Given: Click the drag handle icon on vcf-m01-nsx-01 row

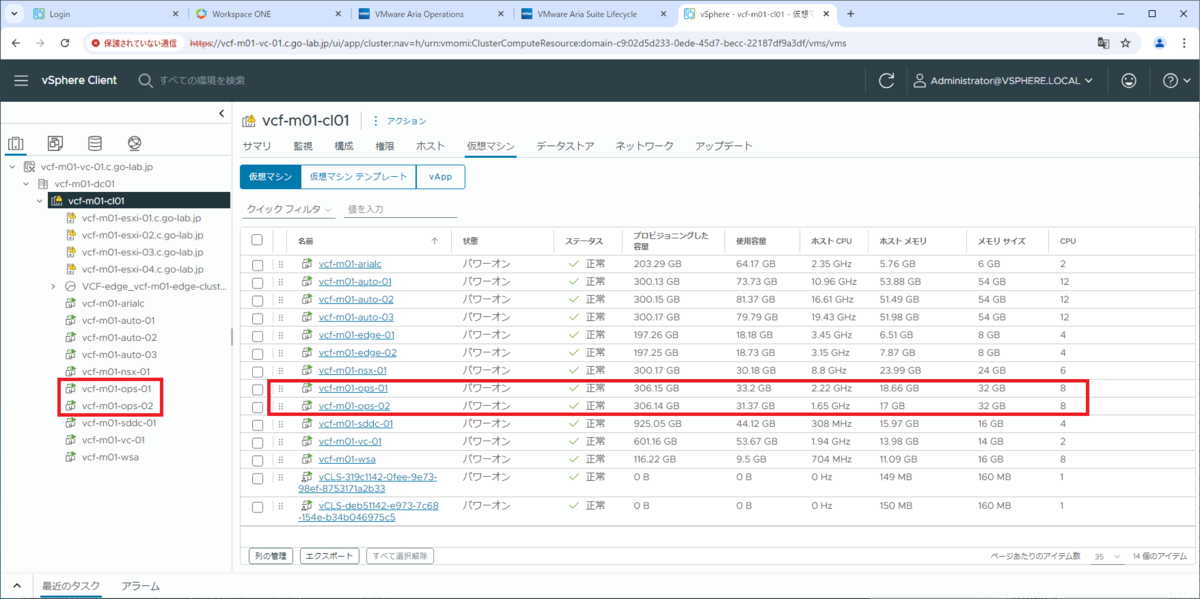Looking at the screenshot, I should pos(281,371).
